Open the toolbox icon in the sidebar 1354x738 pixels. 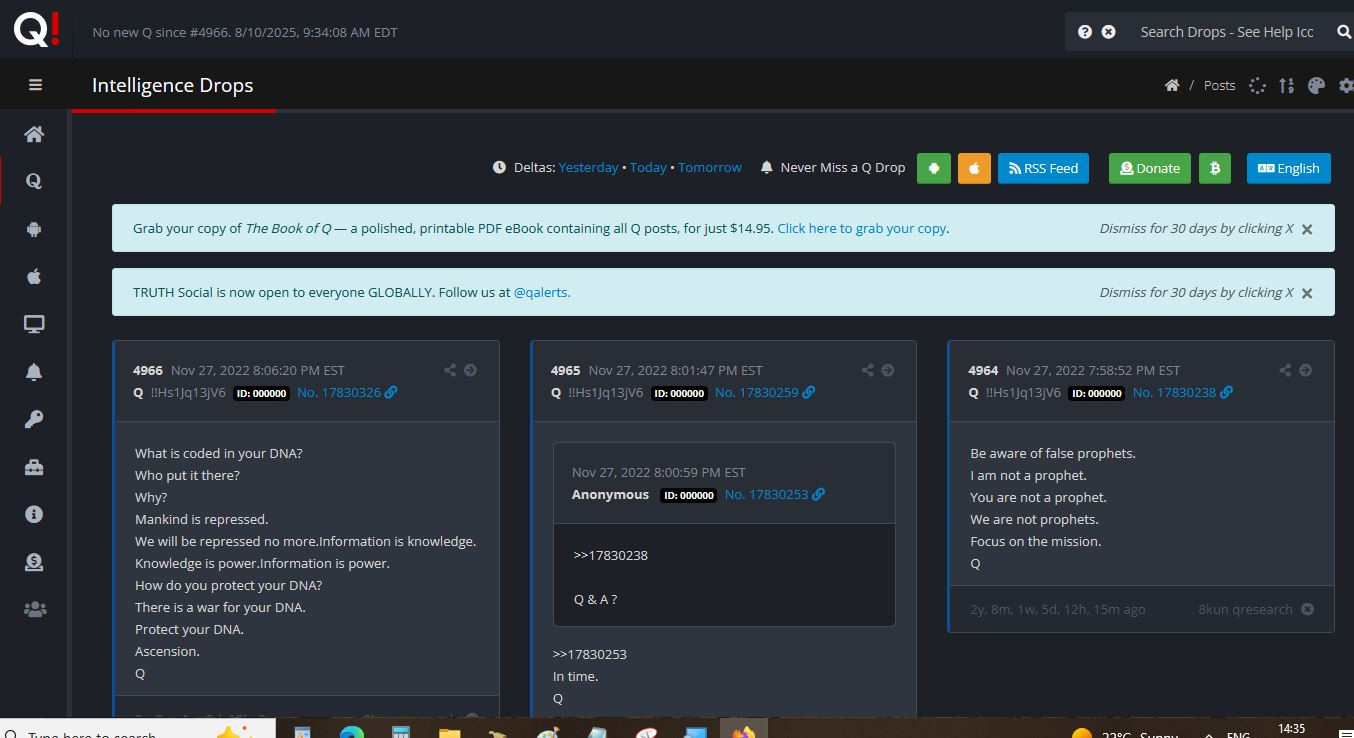34,467
